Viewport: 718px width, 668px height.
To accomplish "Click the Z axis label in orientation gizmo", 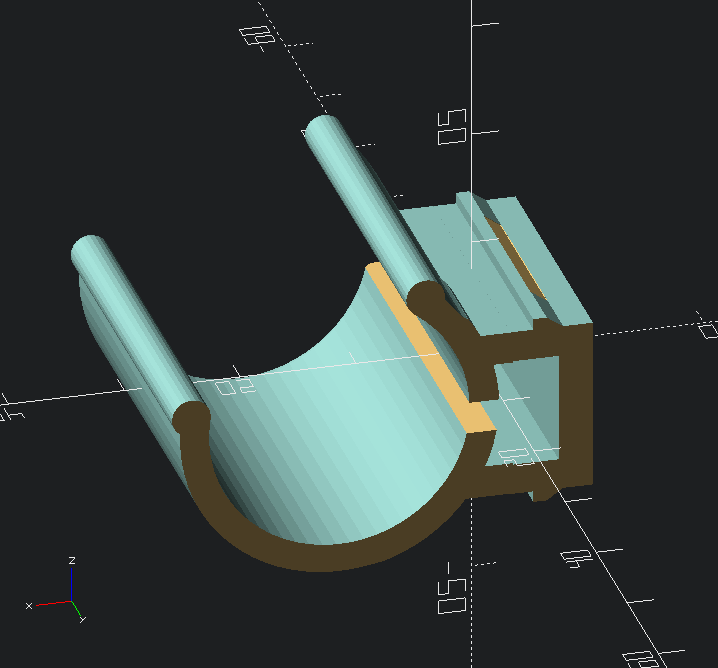I will tap(70, 561).
